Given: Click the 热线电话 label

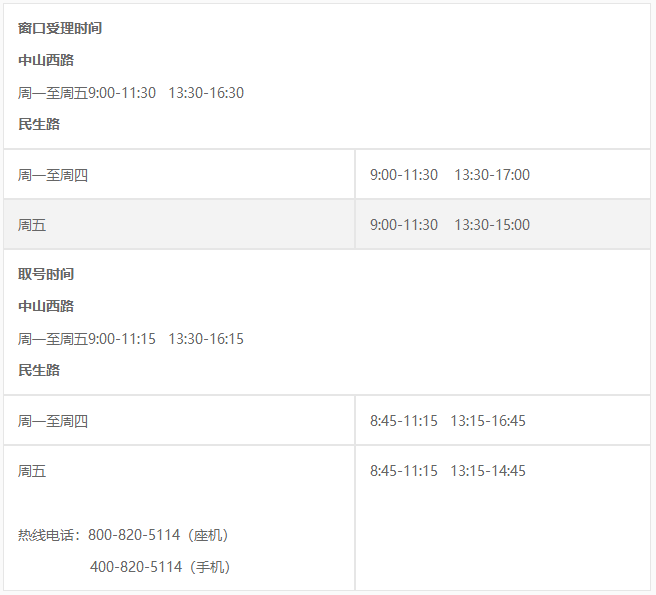Looking at the screenshot, I should [x=46, y=535].
